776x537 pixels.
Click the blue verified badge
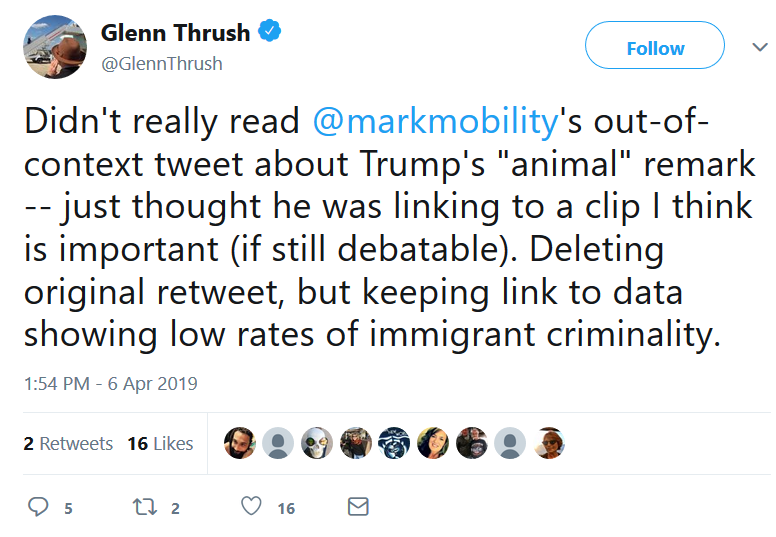[x=270, y=31]
